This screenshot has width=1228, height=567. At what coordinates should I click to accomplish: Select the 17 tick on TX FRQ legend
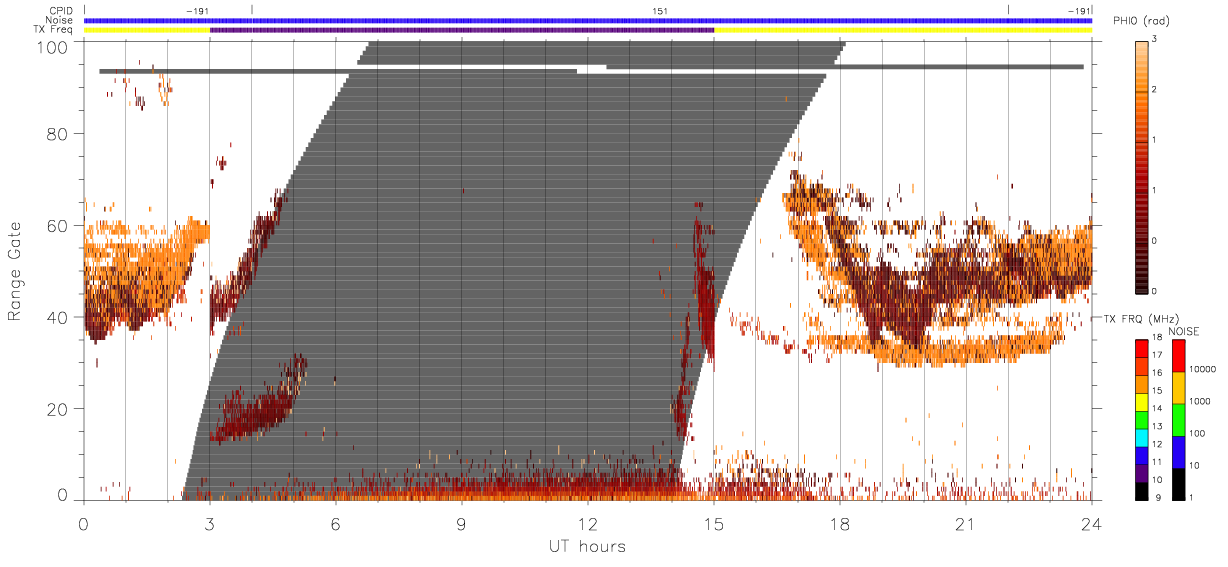(x=1158, y=356)
